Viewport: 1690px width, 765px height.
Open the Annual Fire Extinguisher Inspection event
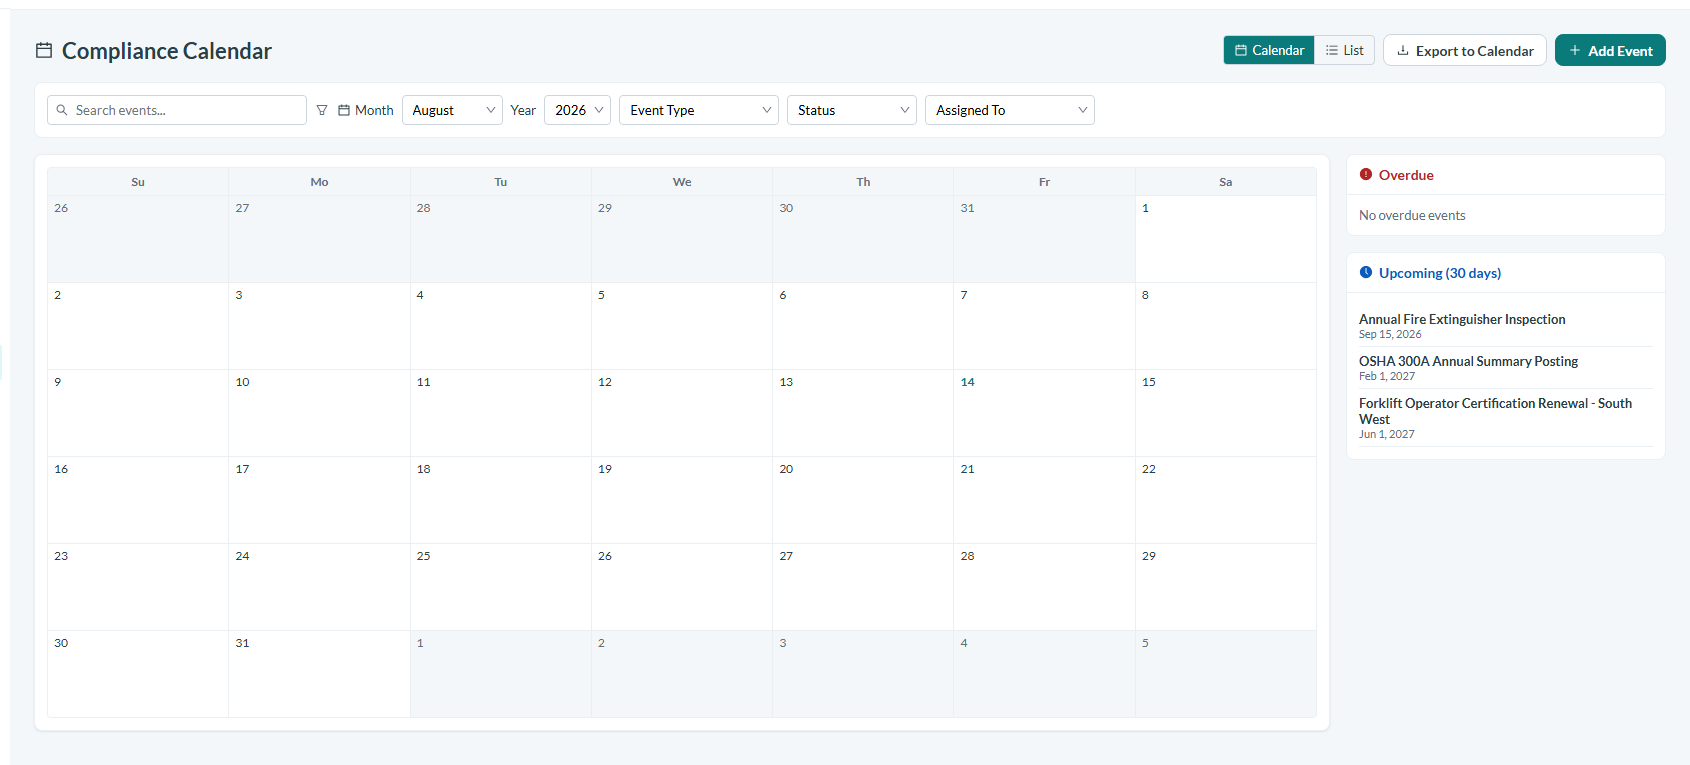pos(1462,319)
